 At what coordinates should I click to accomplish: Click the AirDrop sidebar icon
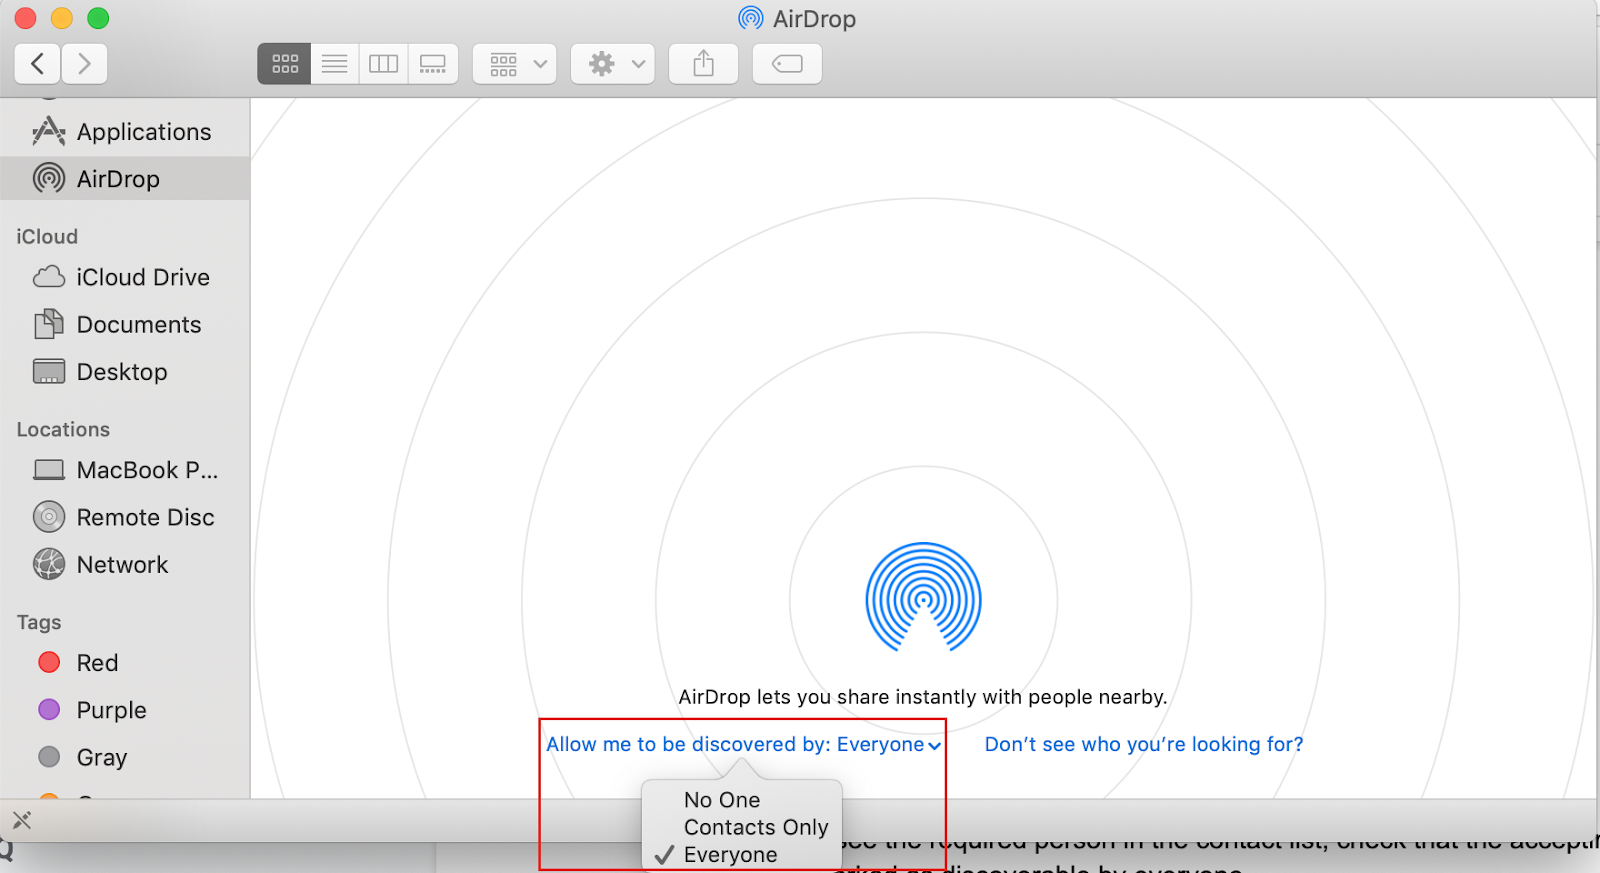(49, 178)
